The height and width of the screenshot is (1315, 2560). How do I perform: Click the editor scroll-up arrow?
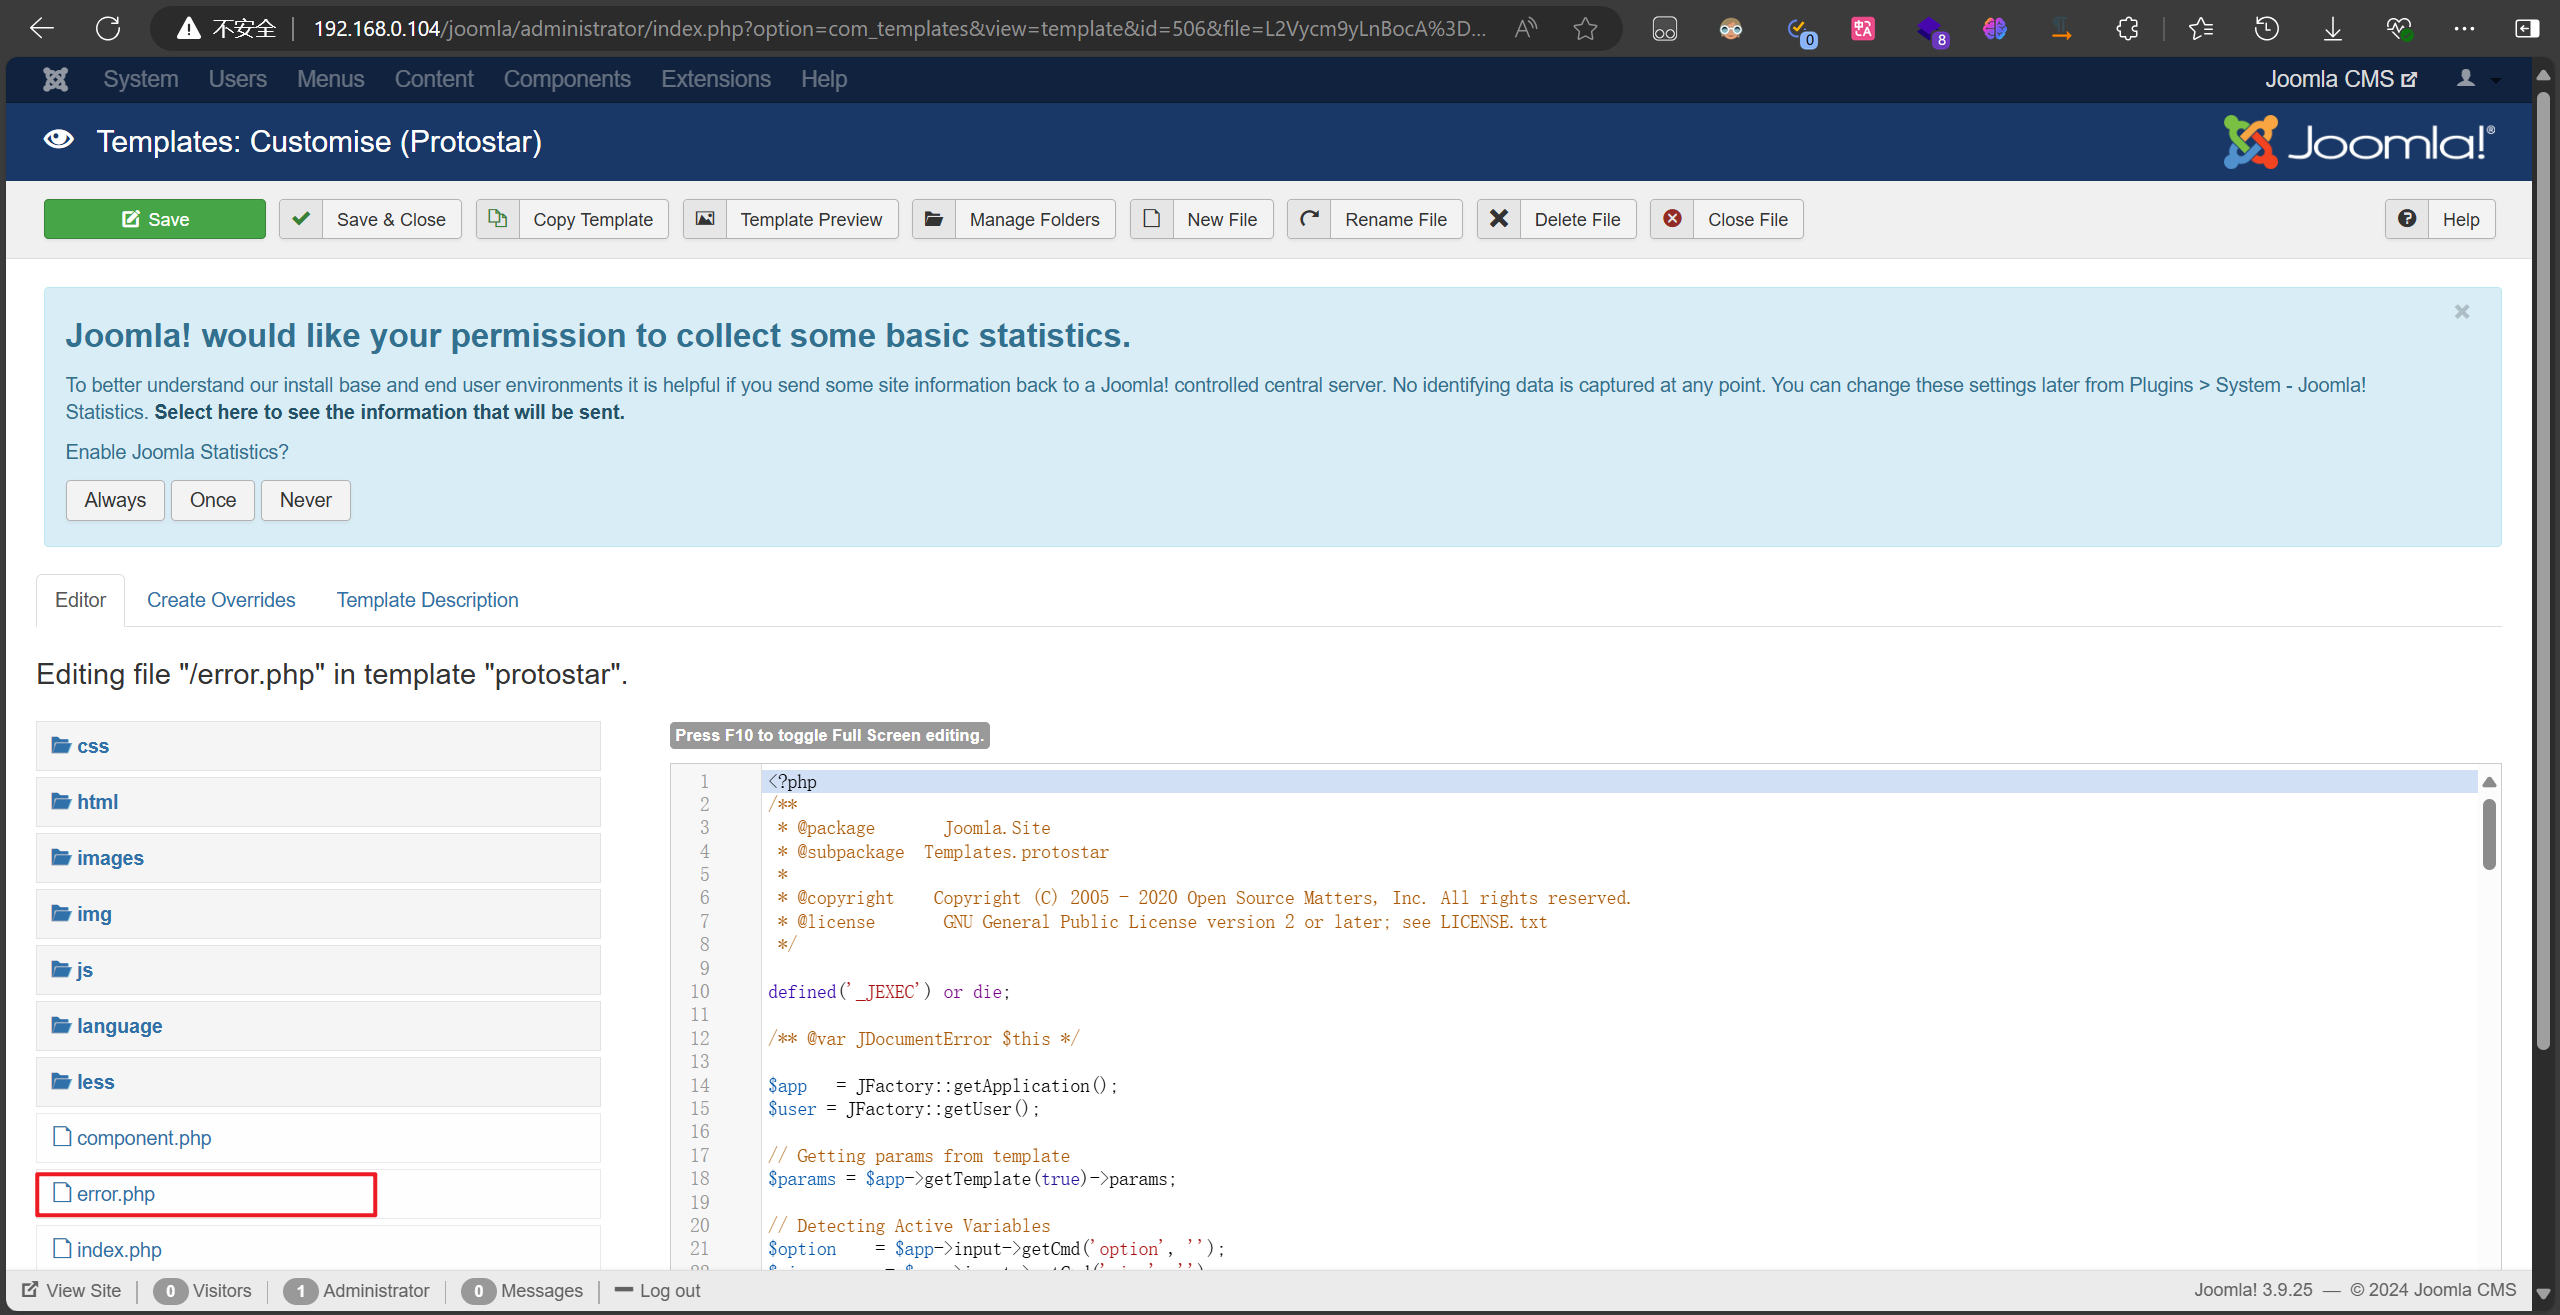pyautogui.click(x=2489, y=782)
